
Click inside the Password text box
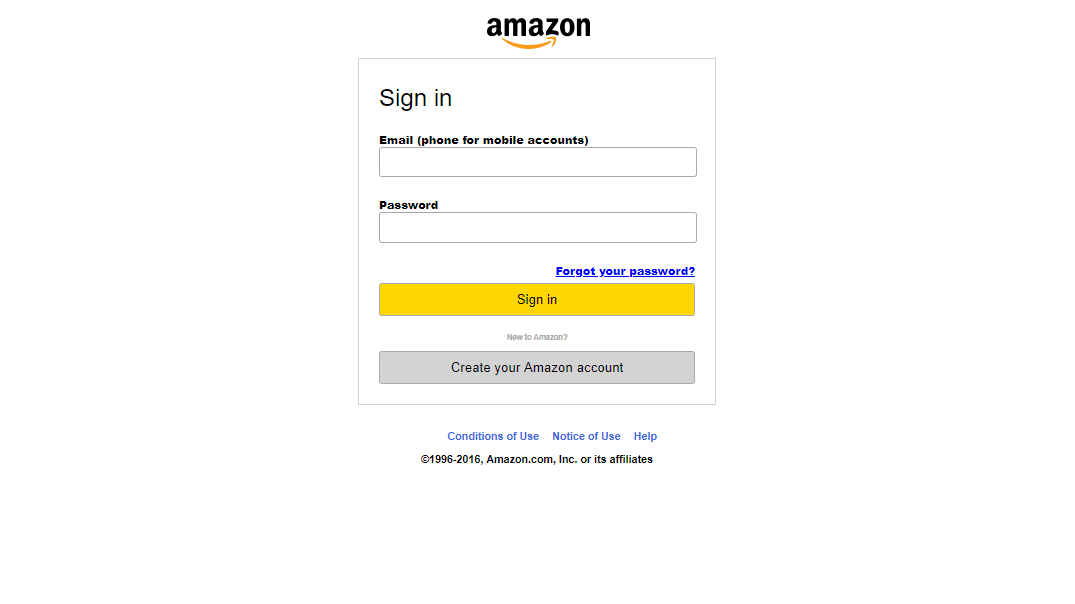(x=538, y=227)
